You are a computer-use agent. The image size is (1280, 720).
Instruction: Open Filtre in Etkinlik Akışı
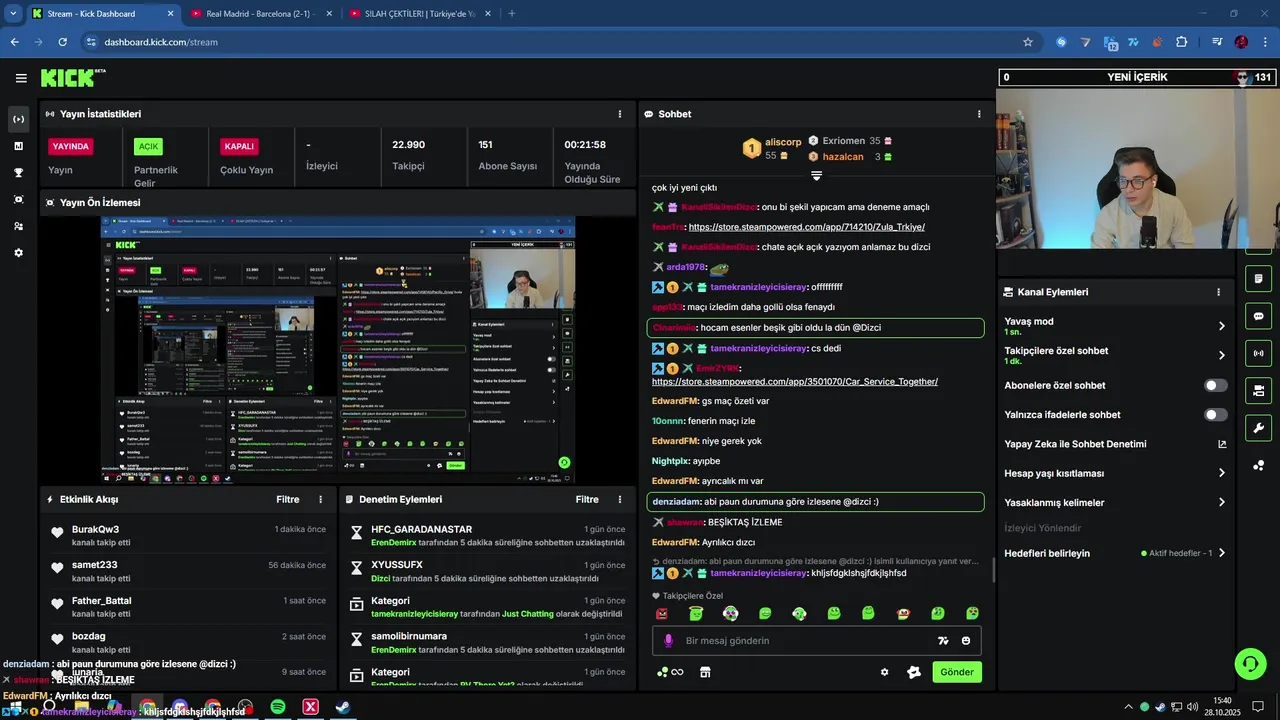click(x=288, y=499)
